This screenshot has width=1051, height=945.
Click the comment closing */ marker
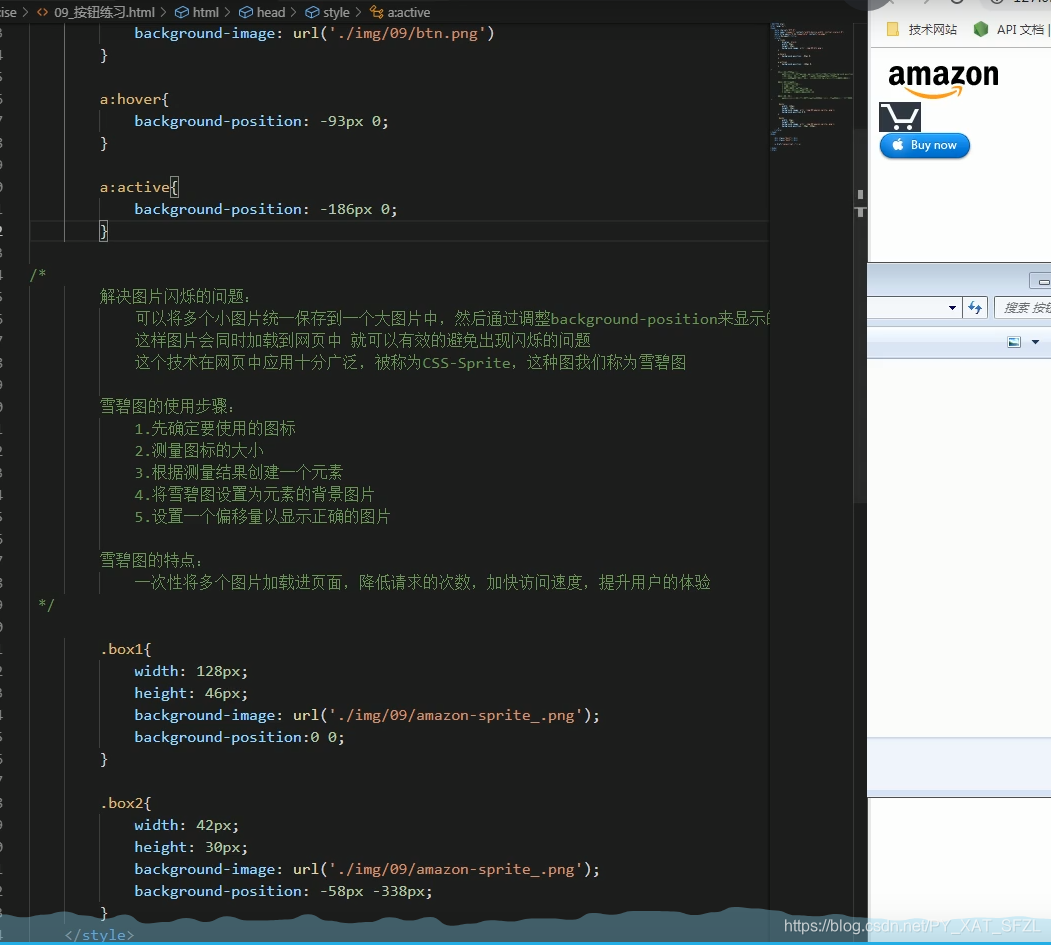(46, 605)
